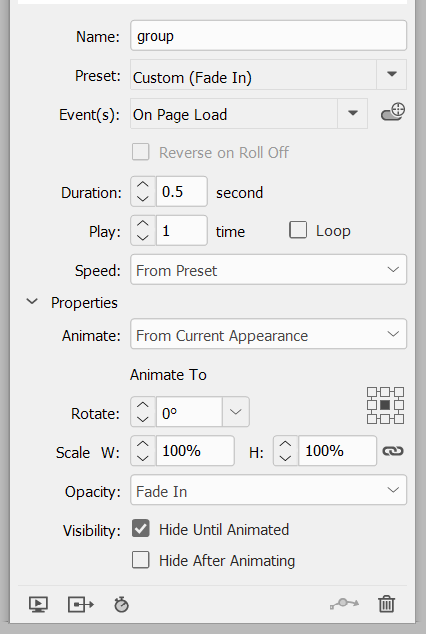Select center point in origin proxy grid

385,405
